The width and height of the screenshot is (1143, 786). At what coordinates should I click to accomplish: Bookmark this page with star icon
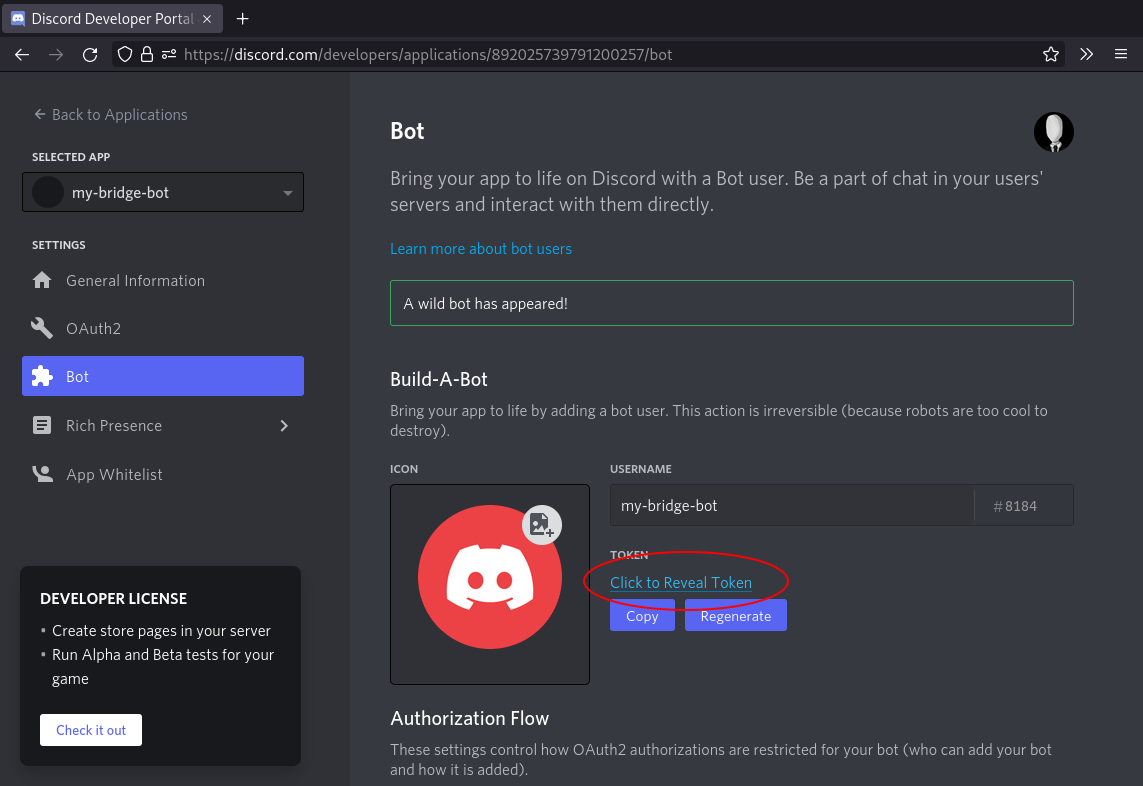(x=1050, y=55)
